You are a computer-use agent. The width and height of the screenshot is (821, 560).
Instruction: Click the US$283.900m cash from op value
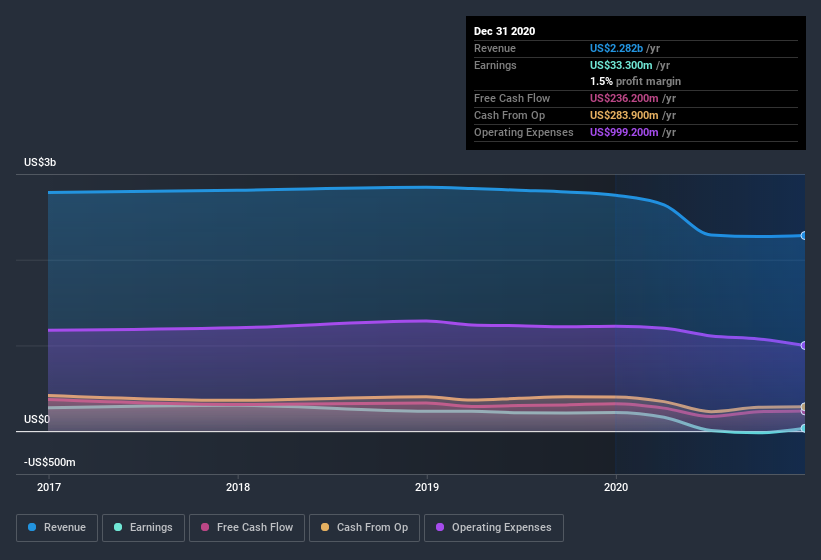pos(624,115)
